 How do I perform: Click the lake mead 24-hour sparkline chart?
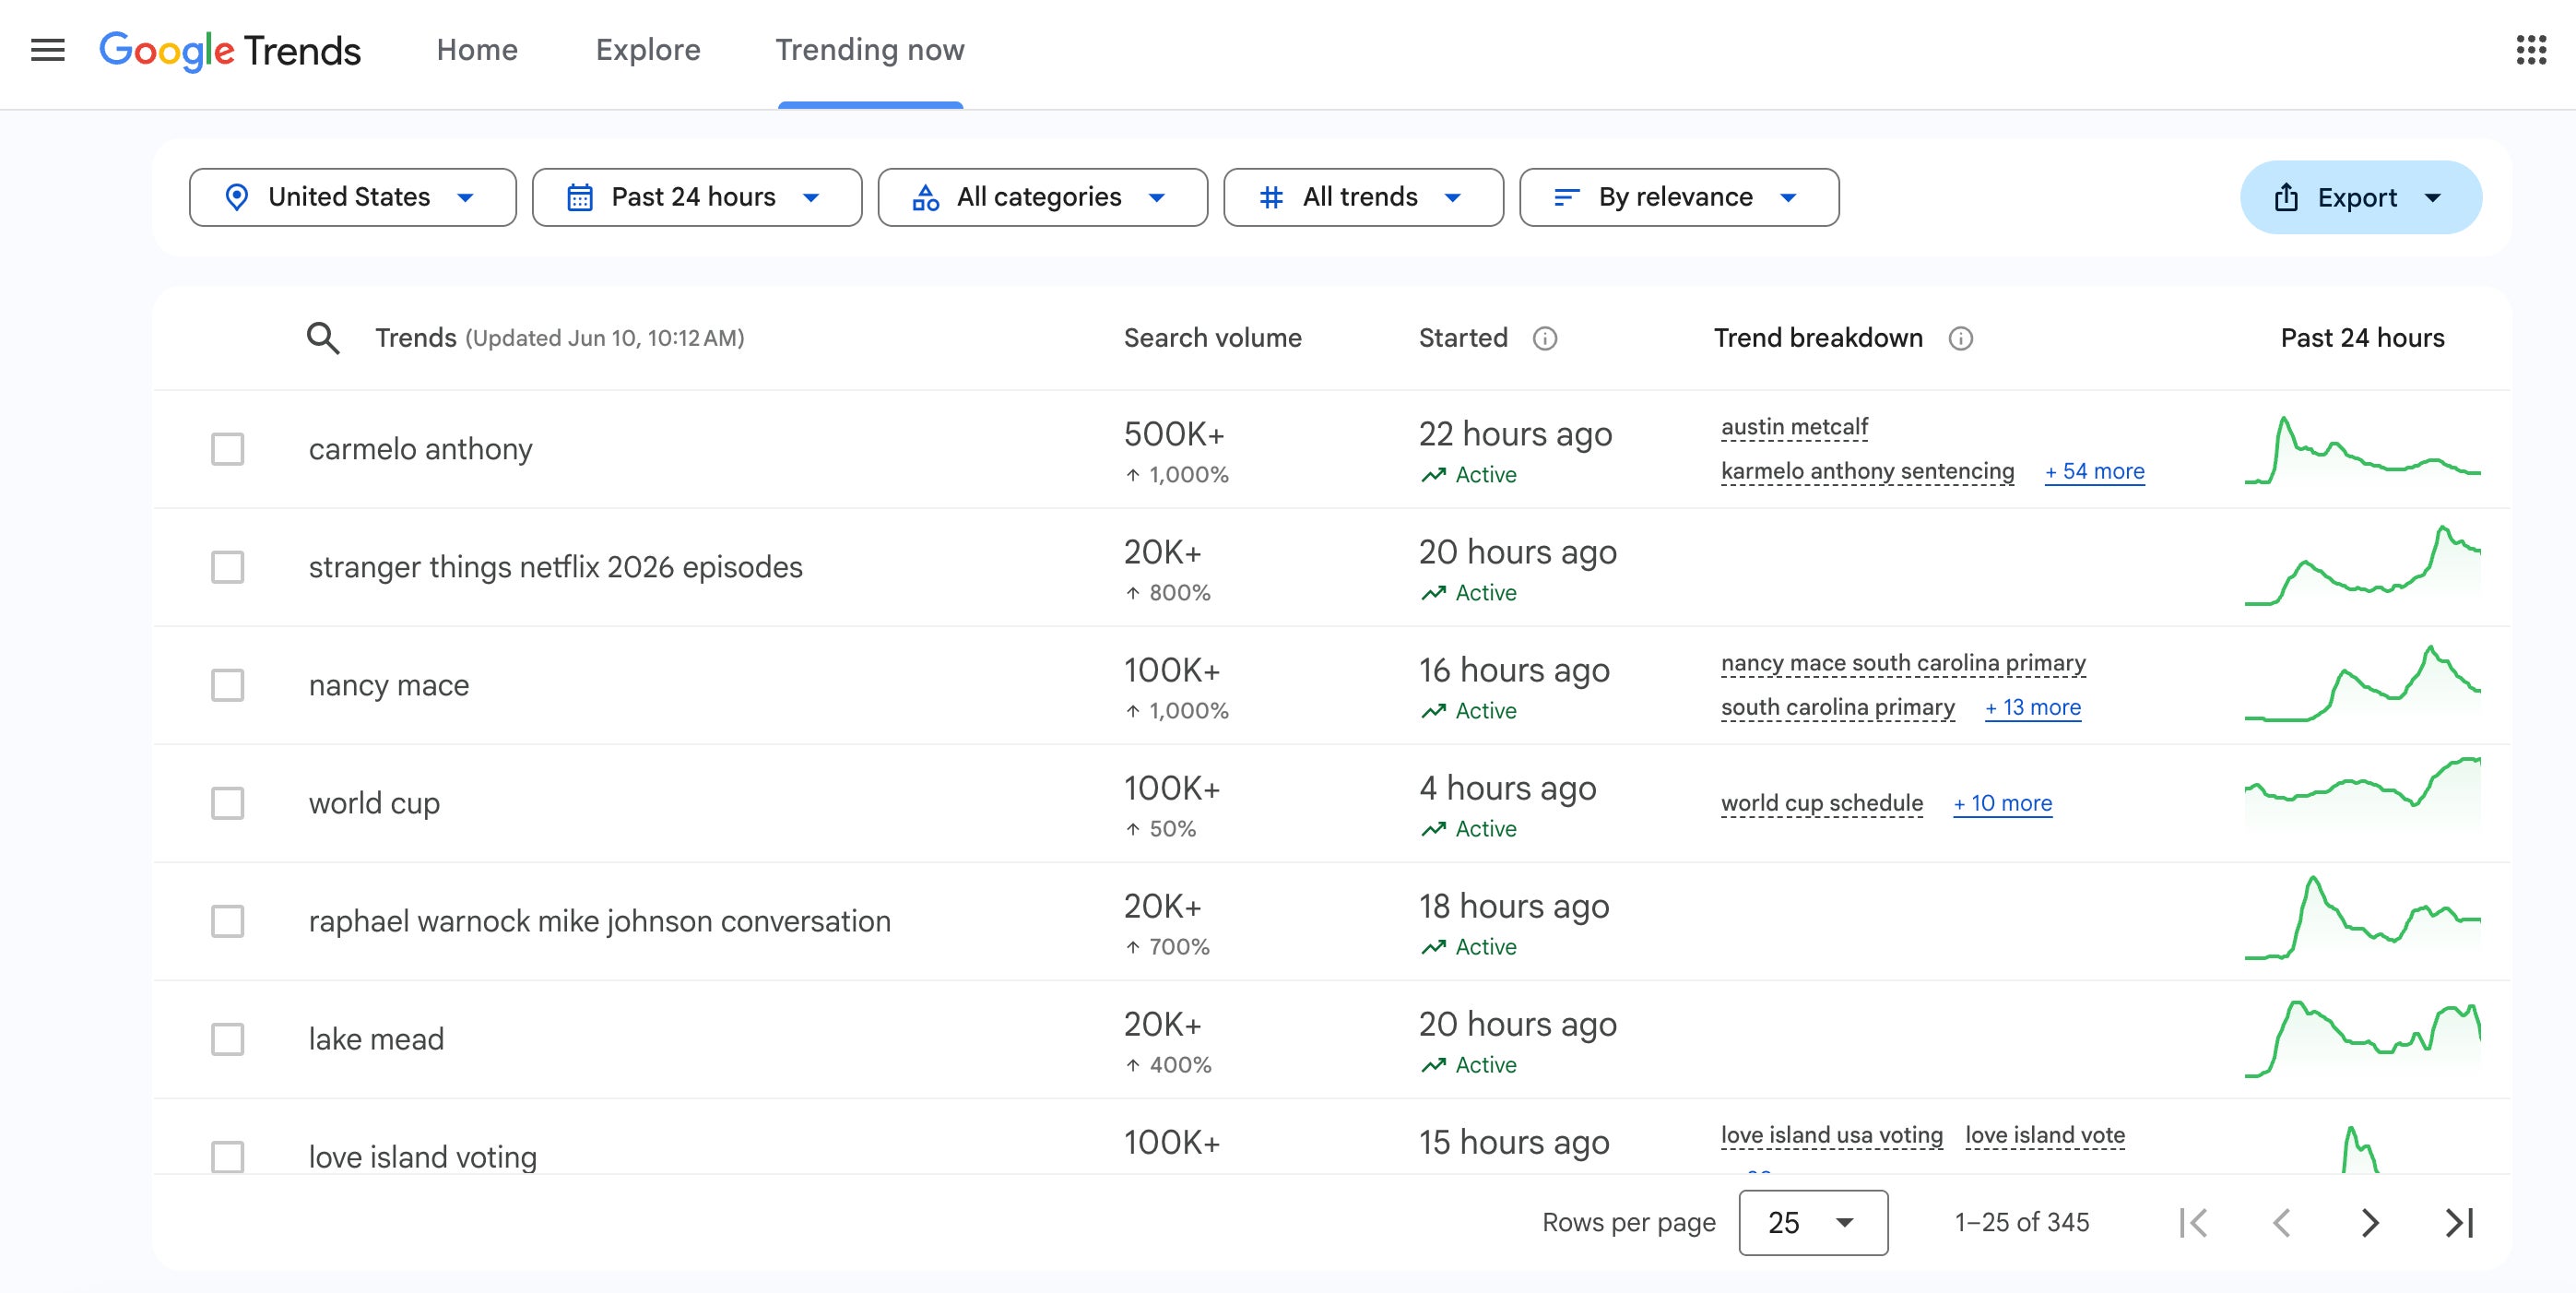pos(2362,1039)
